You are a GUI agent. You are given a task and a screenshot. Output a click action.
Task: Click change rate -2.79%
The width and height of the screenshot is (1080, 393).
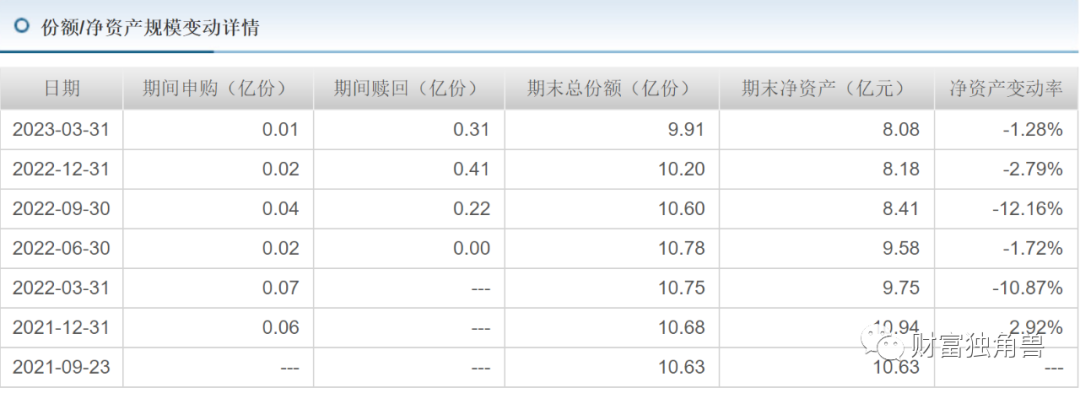point(1033,169)
